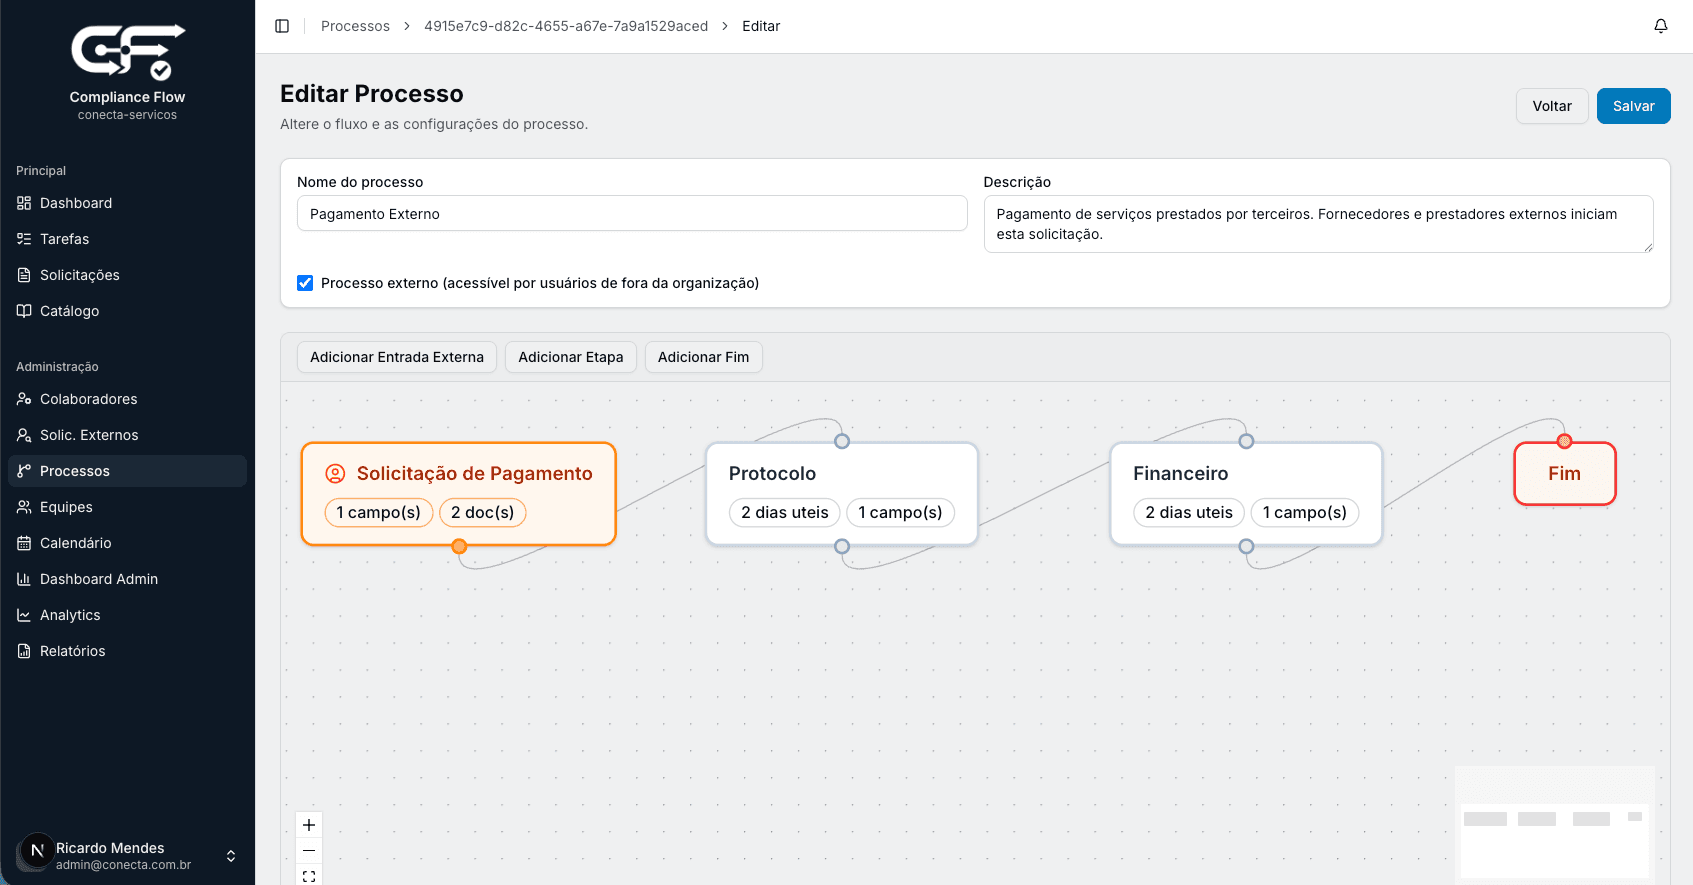Click '2 dias uteis' badge in Financeiro
The image size is (1693, 885).
coord(1189,512)
